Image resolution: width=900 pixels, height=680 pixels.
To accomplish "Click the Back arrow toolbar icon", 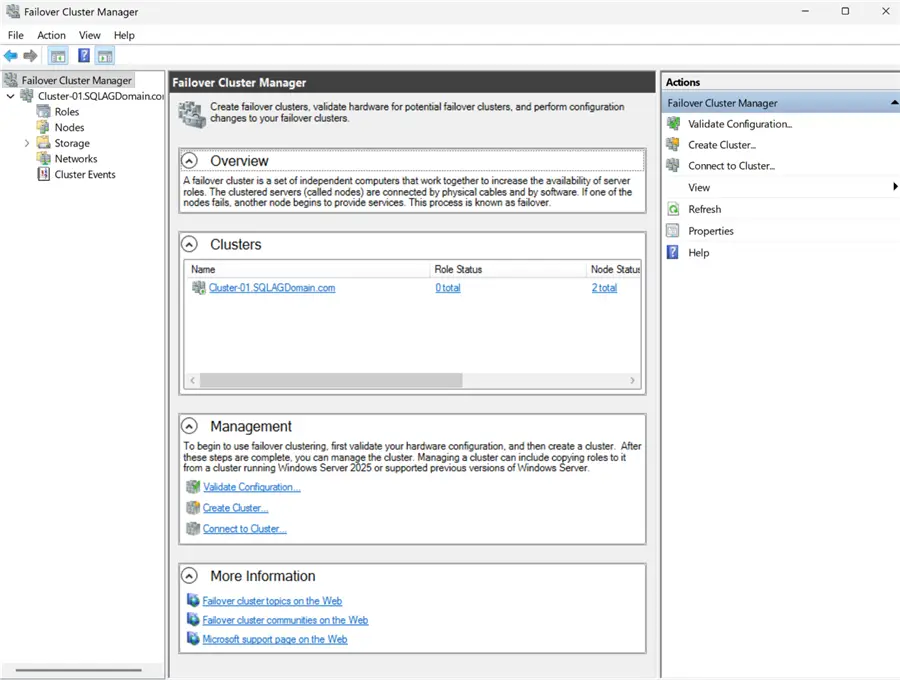I will coord(10,56).
